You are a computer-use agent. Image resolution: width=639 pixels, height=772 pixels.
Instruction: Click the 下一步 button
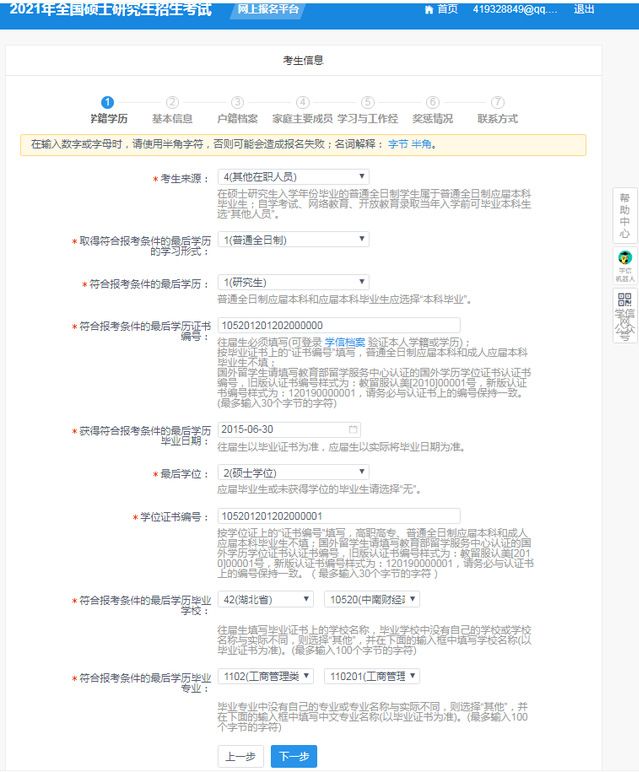294,756
